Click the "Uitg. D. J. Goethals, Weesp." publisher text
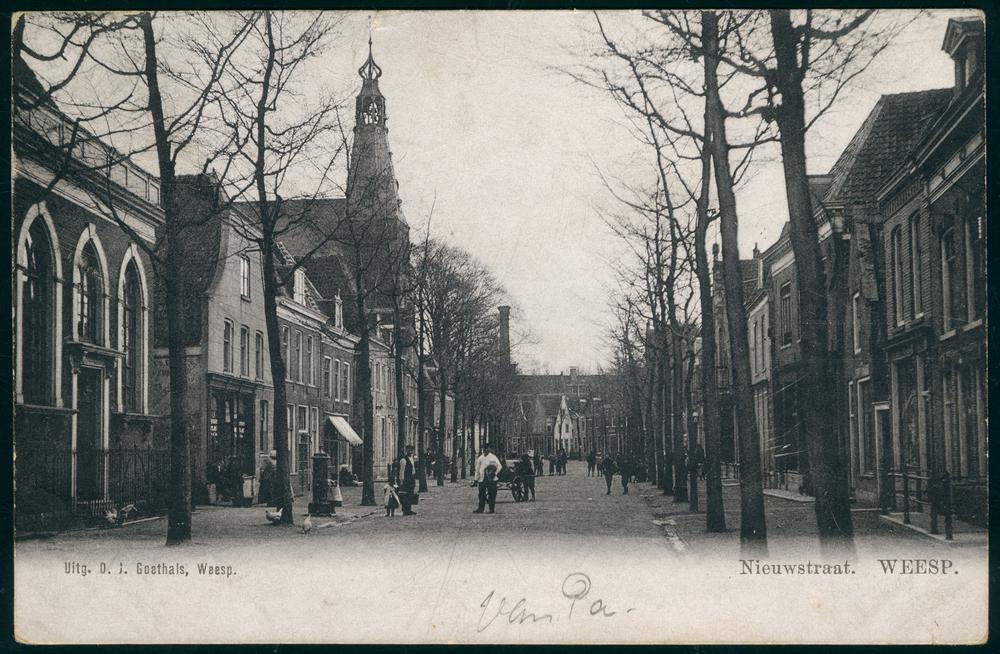1000x654 pixels. pos(150,569)
